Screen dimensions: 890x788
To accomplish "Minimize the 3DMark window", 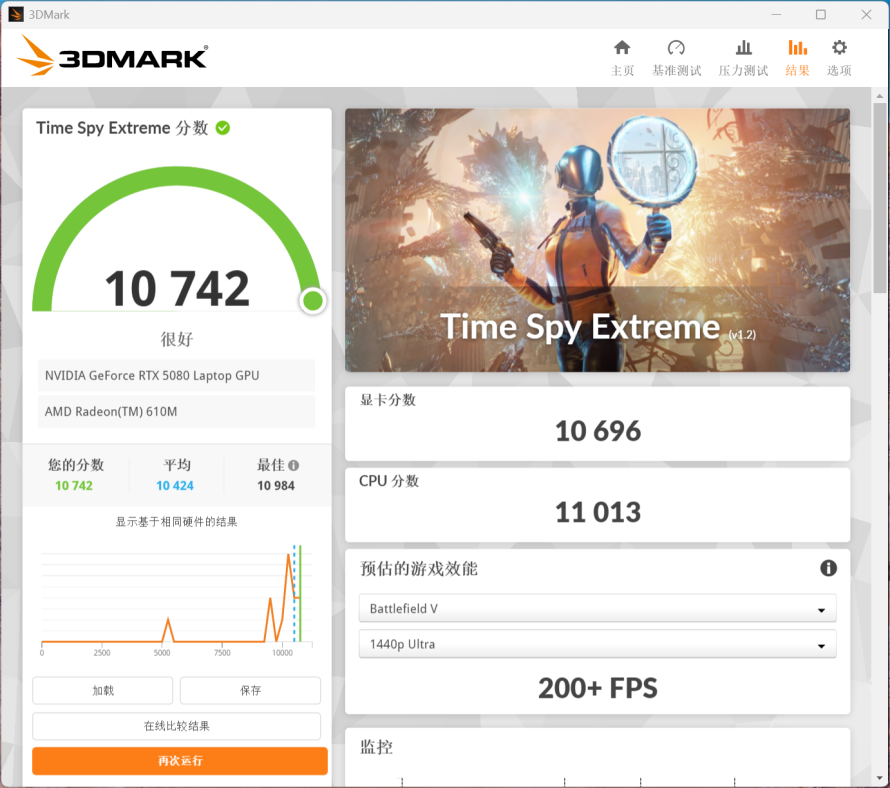I will tap(776, 14).
